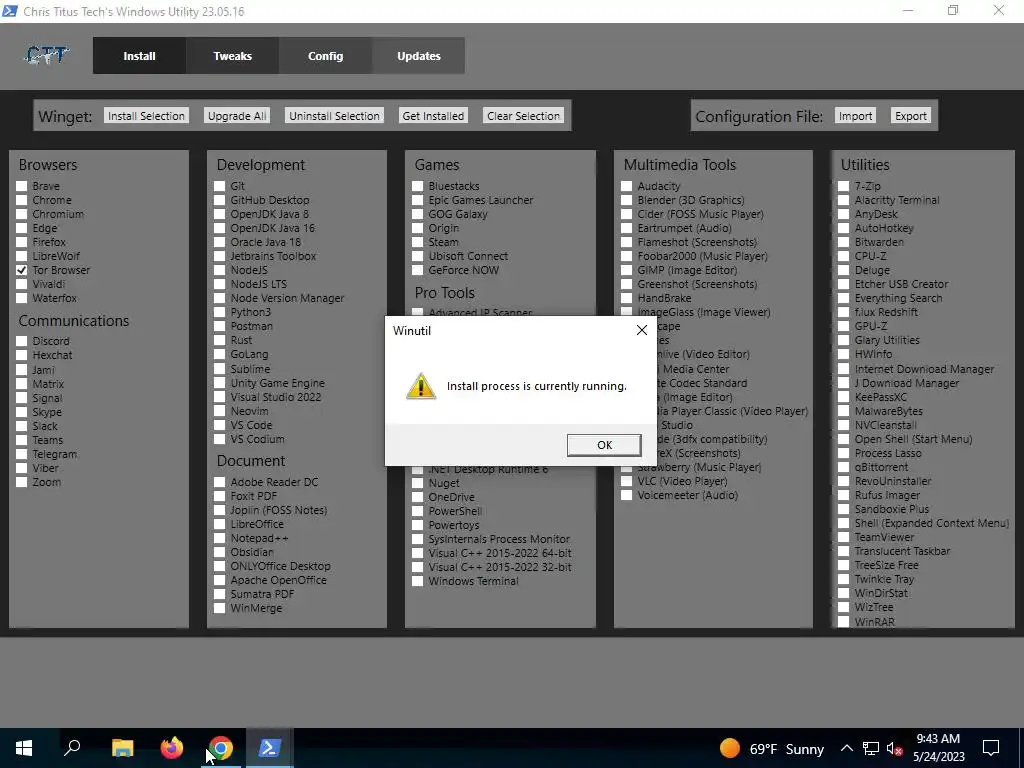Tick the Discord checkbox

22,341
